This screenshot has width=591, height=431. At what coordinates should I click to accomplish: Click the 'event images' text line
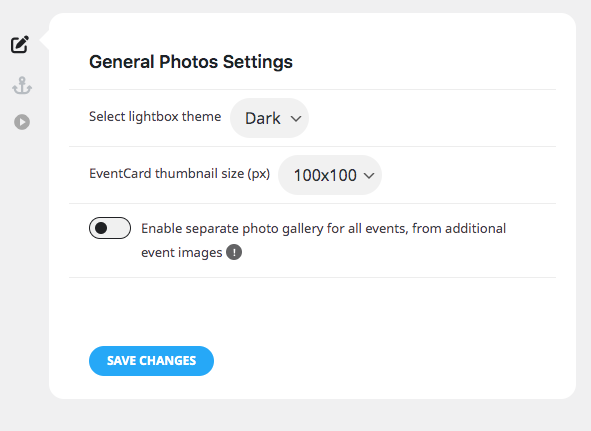(182, 253)
